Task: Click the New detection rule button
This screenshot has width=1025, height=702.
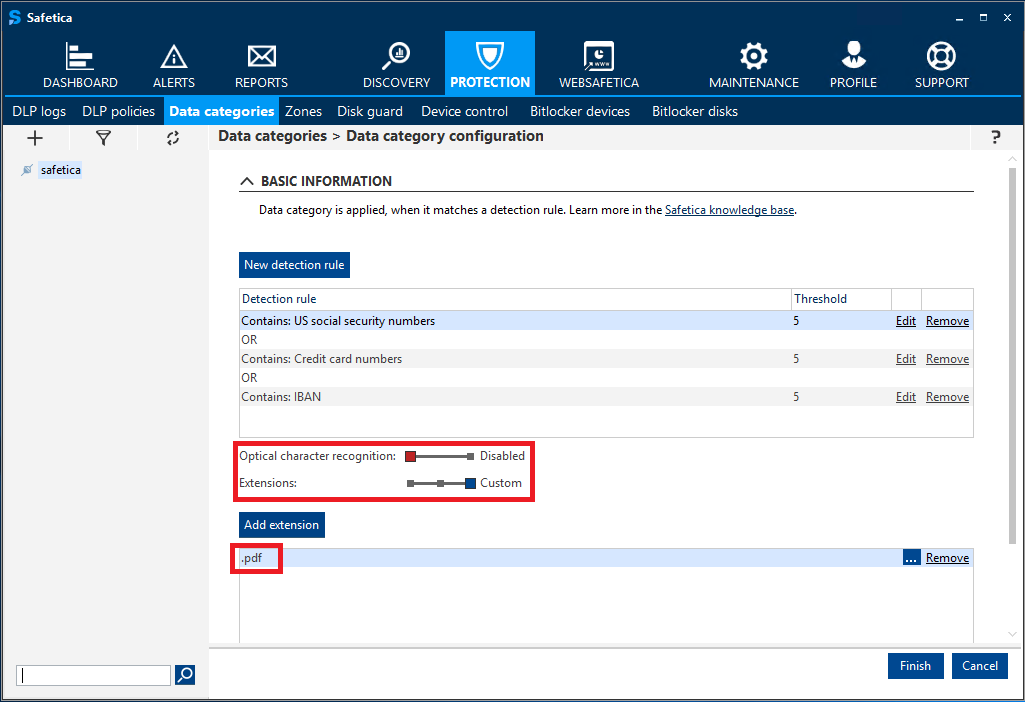Action: [294, 265]
